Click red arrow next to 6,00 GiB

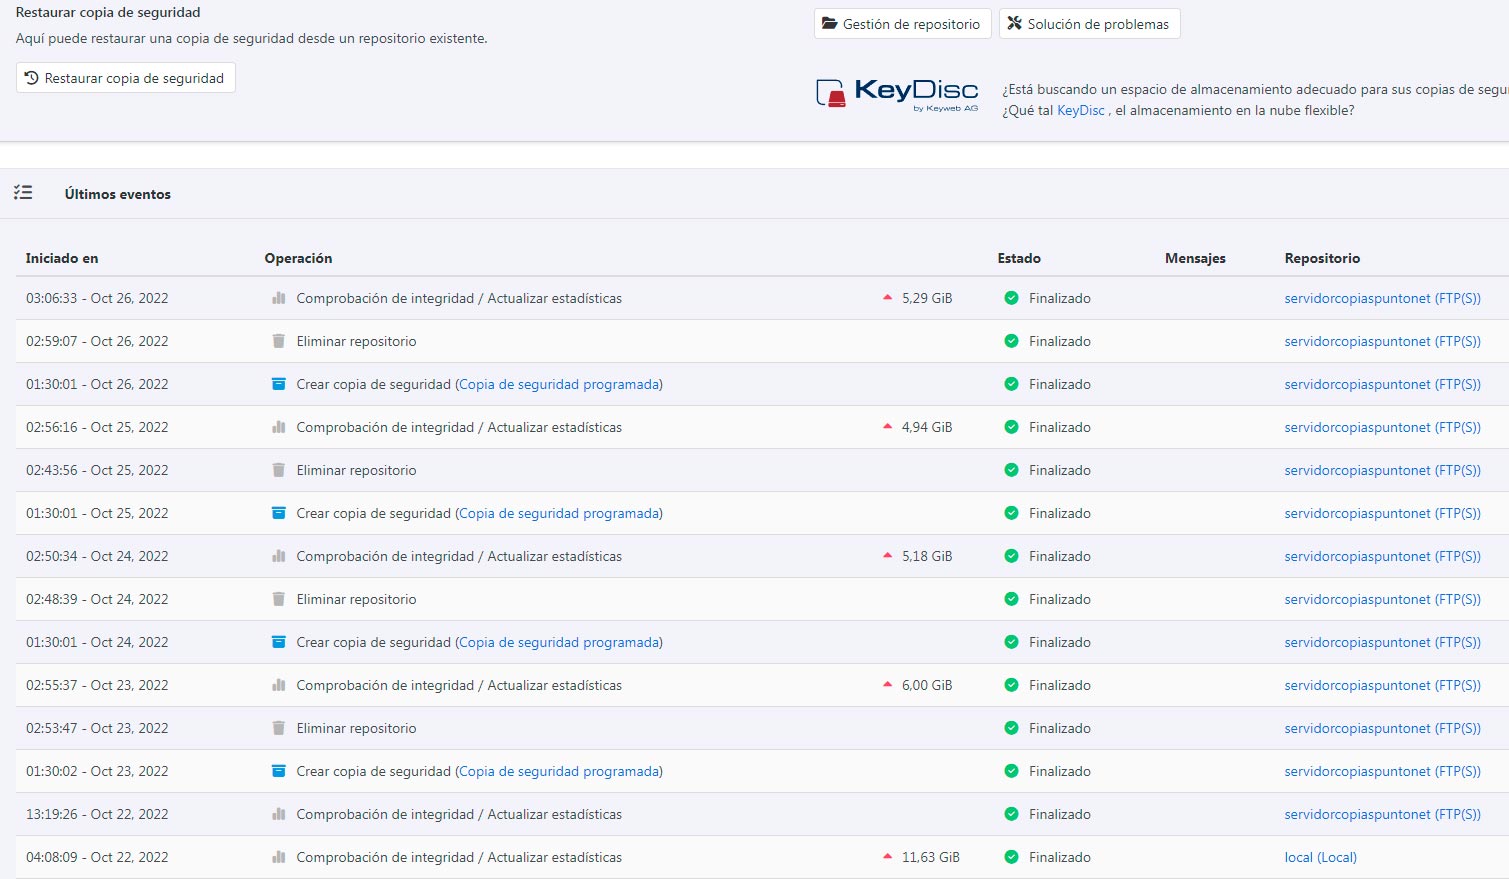pyautogui.click(x=887, y=685)
